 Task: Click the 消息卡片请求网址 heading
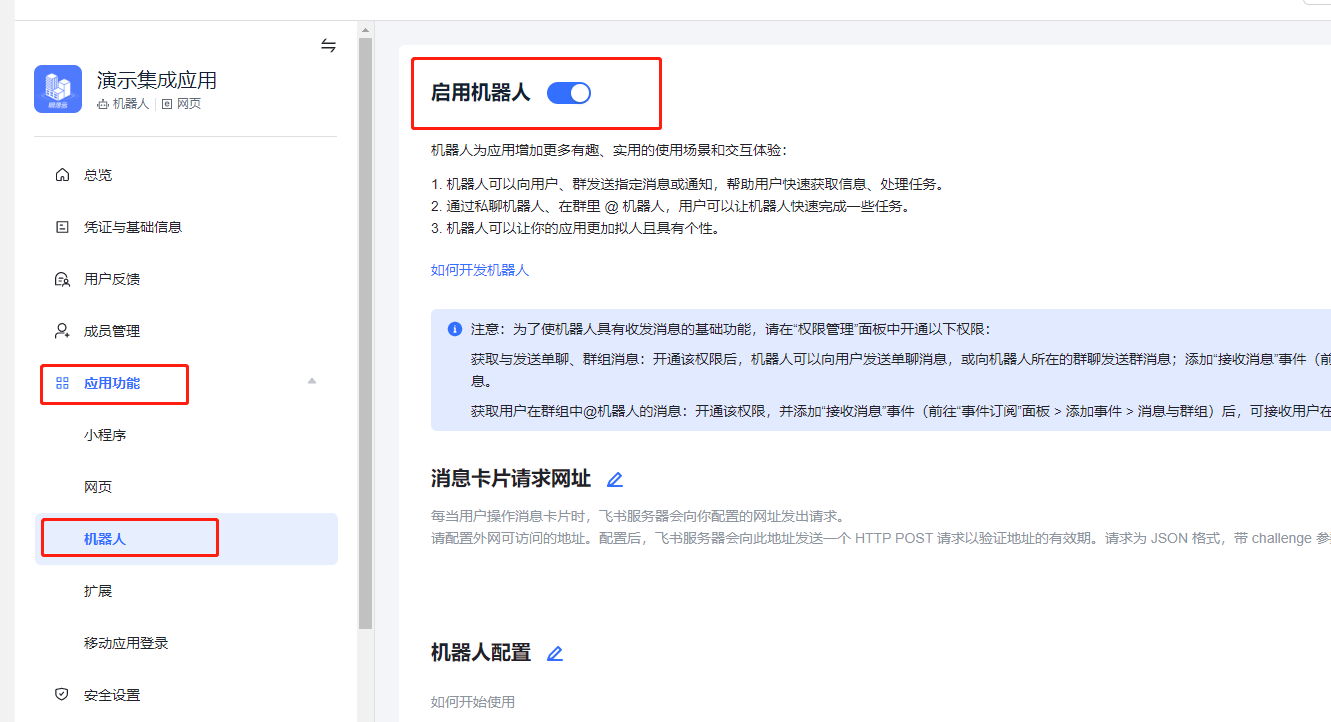tap(511, 479)
